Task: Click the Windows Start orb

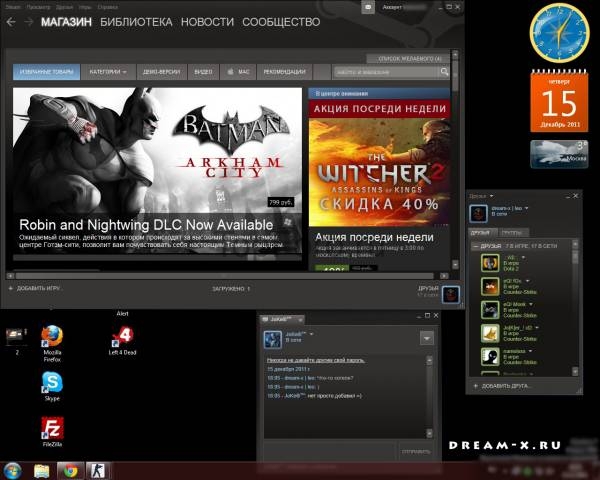Action: coord(13,470)
